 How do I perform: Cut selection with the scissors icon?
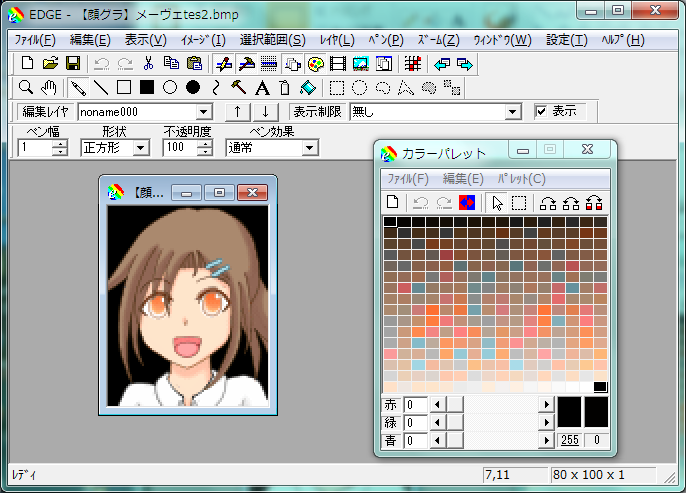pyautogui.click(x=149, y=64)
